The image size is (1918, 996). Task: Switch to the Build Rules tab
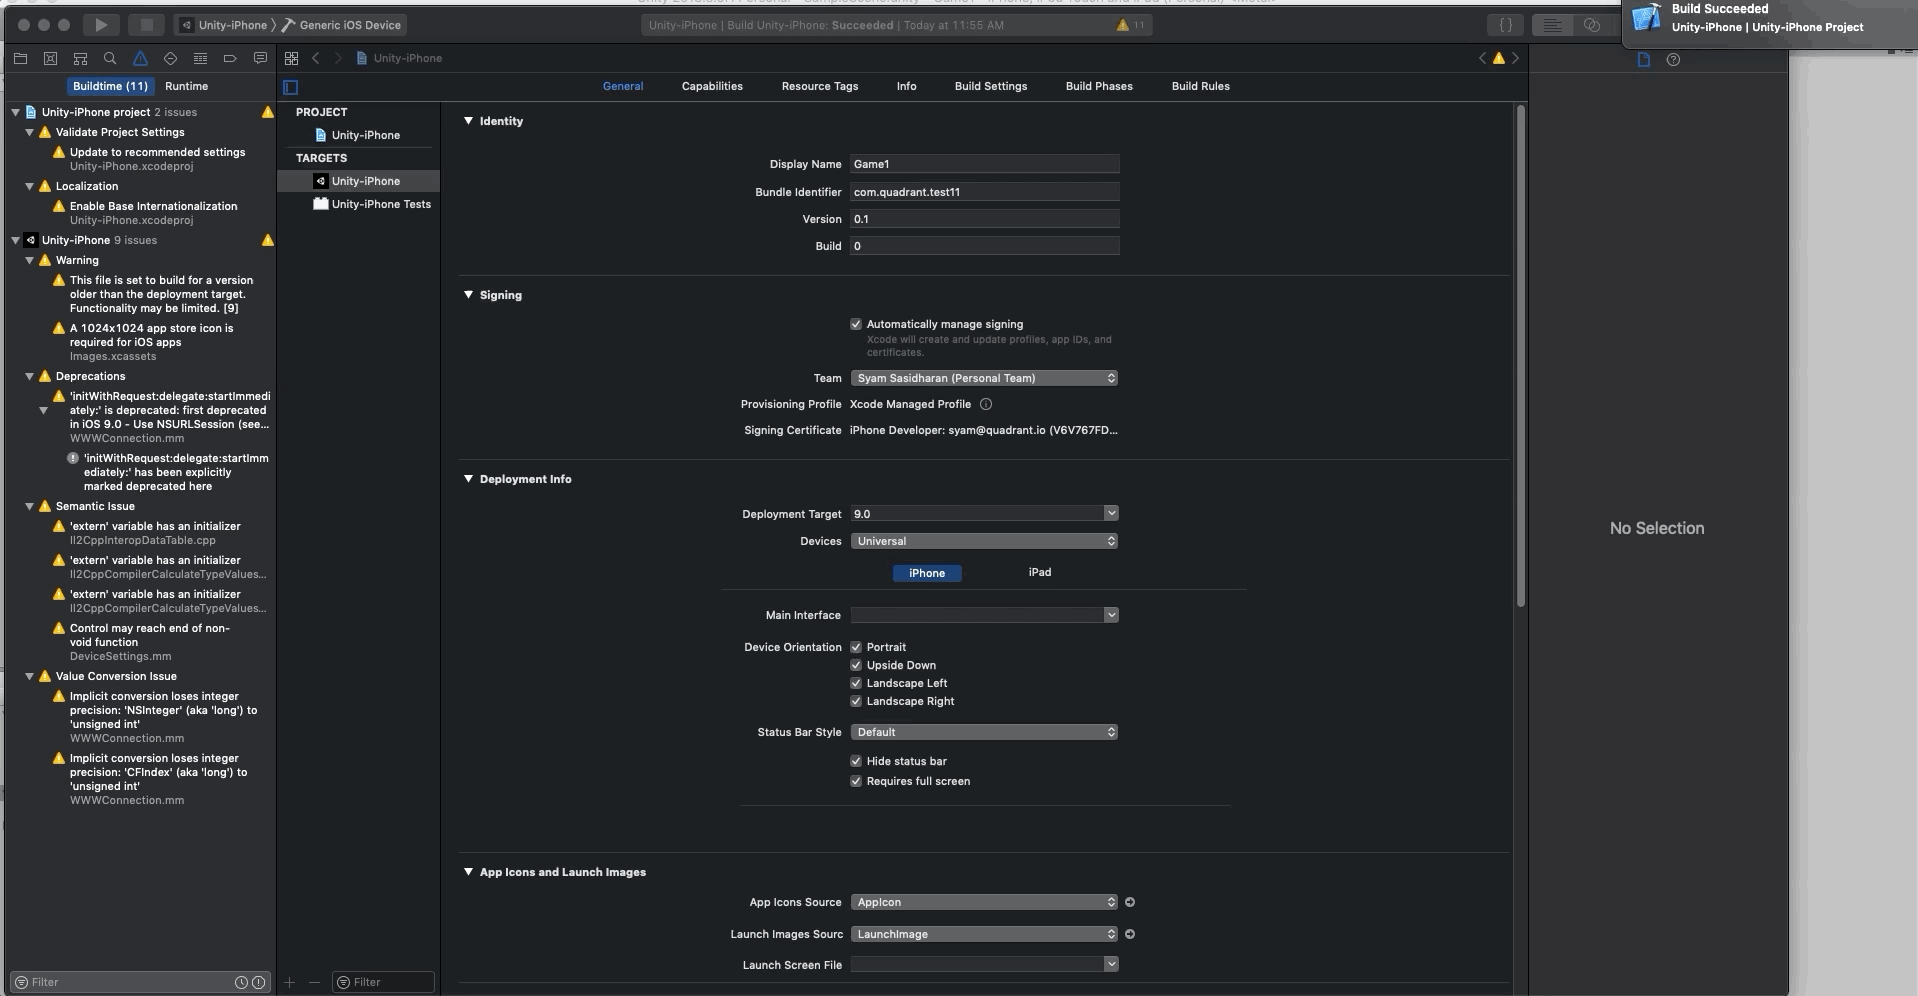point(1201,86)
